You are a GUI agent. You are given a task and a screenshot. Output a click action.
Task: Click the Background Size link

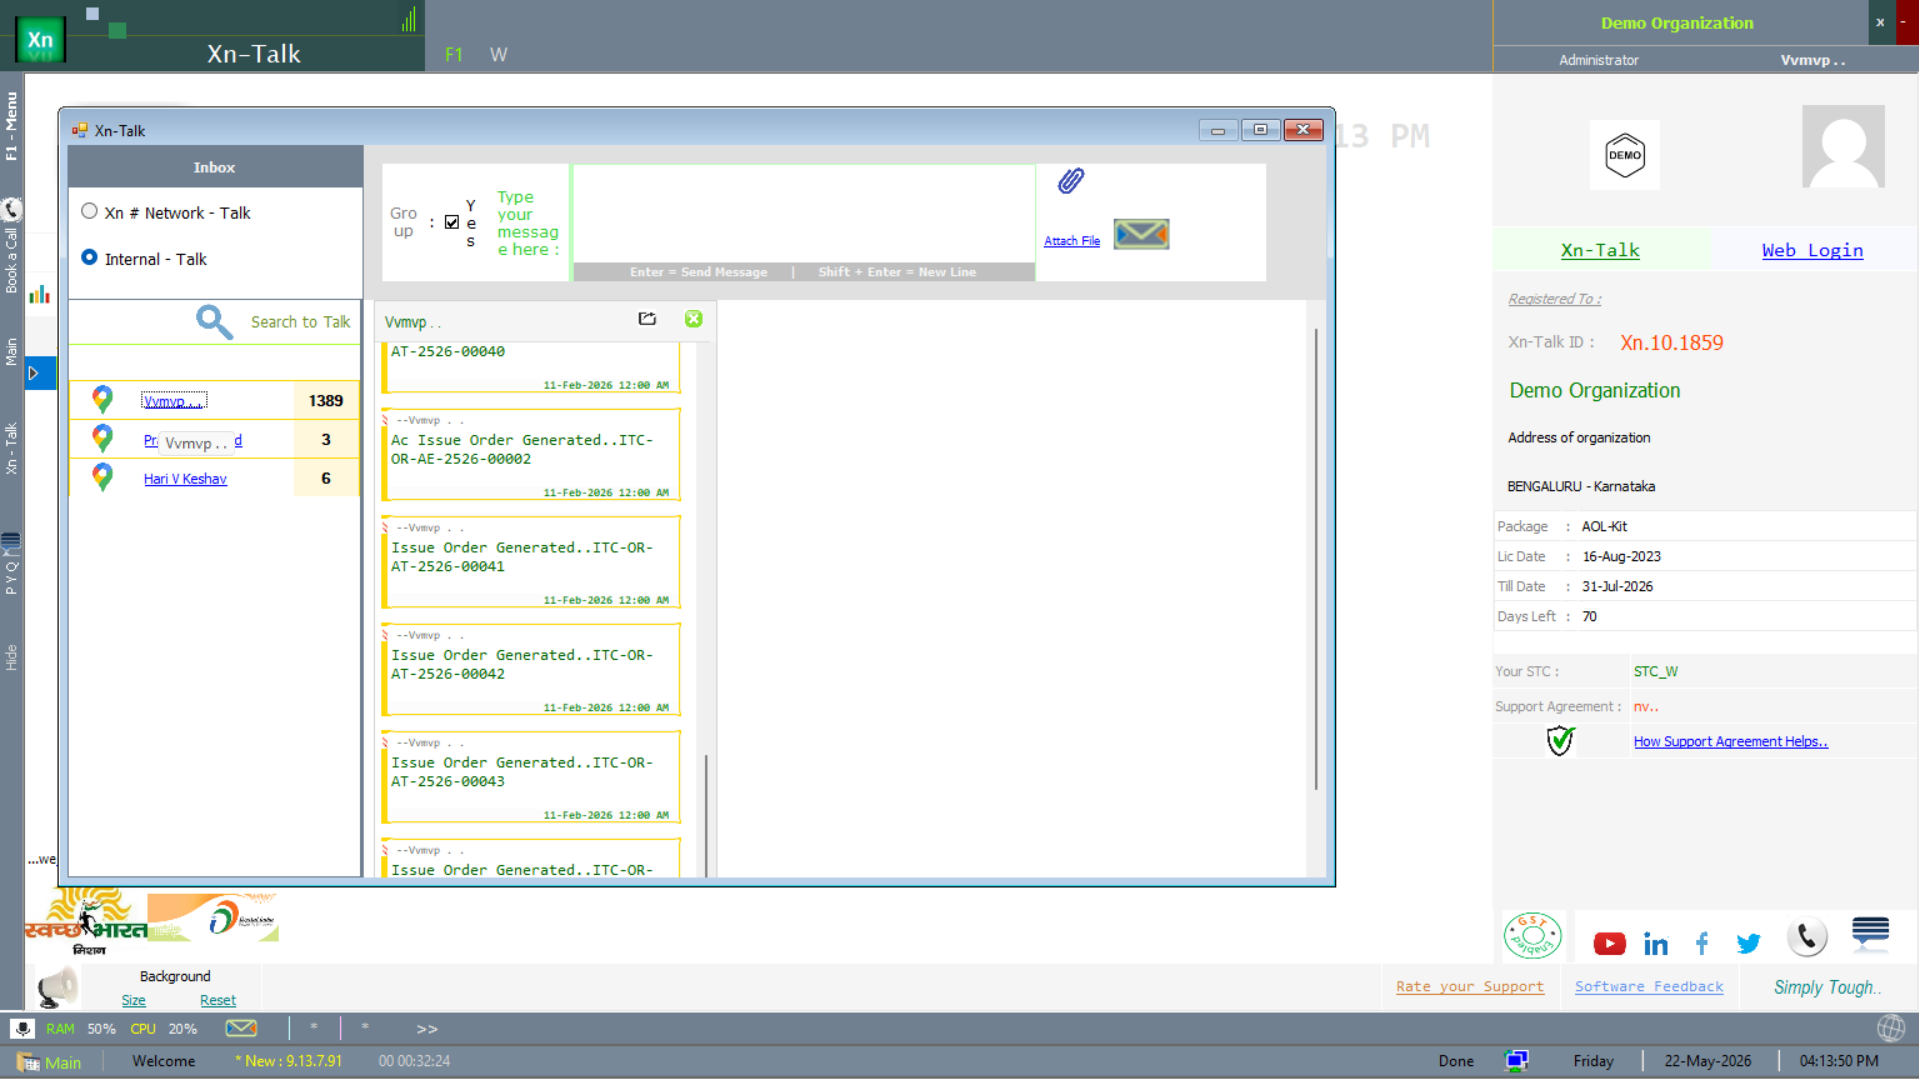133,1000
